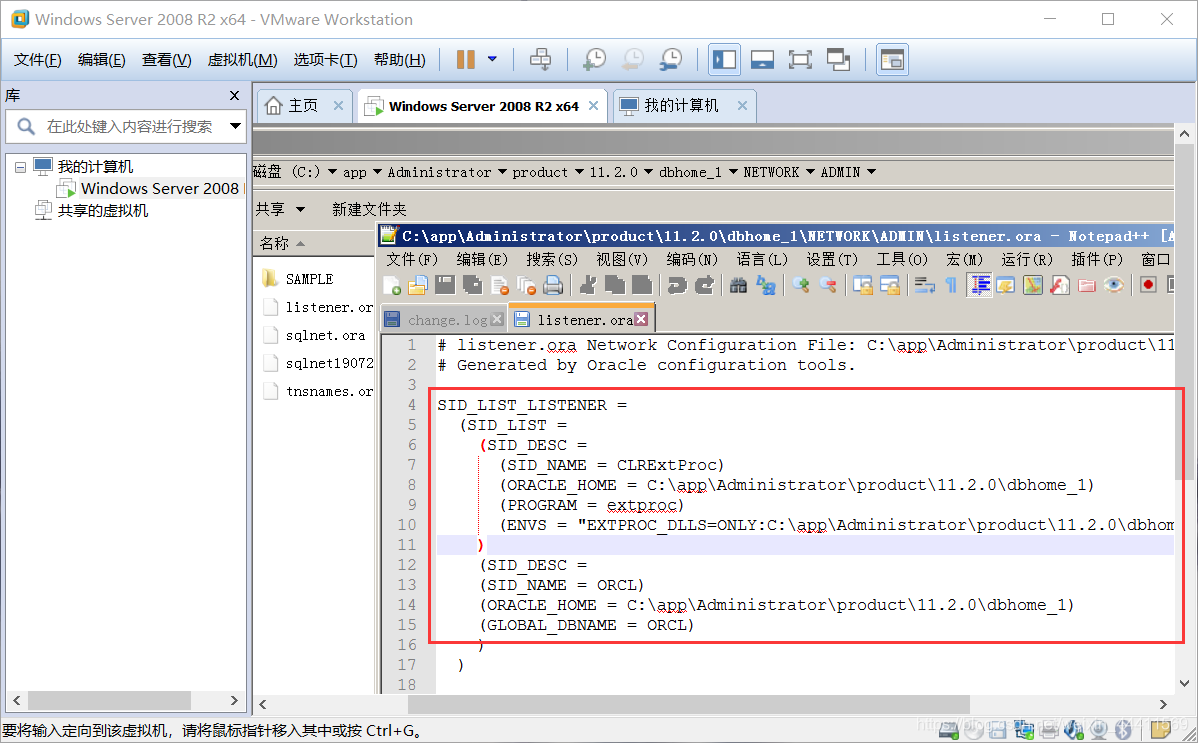Click Notepad++ Find binoculars icon
This screenshot has width=1198, height=743.
point(738,285)
